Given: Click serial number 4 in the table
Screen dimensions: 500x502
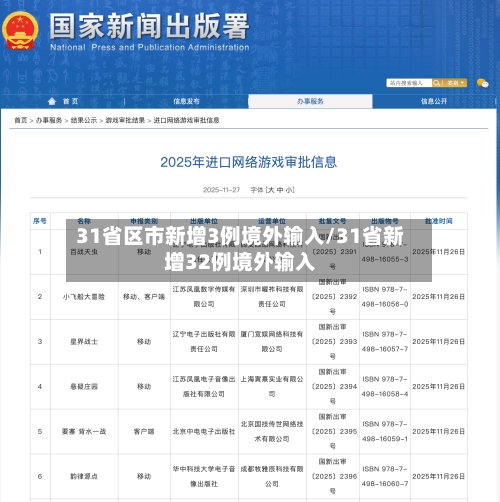Looking at the screenshot, I should tap(40, 387).
